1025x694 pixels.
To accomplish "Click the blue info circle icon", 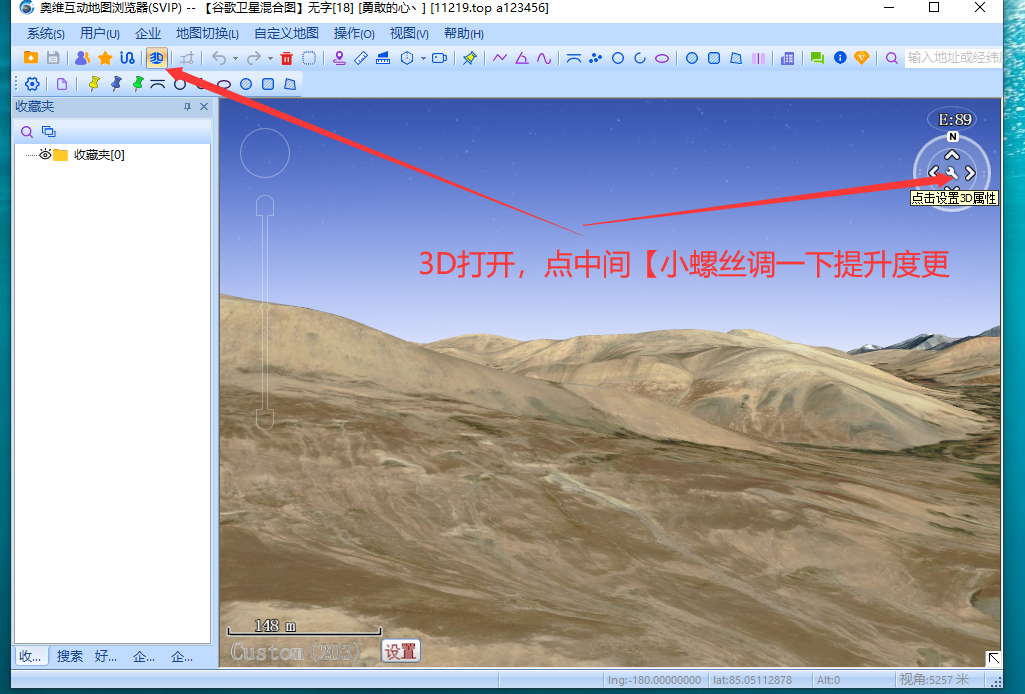I will coord(840,58).
